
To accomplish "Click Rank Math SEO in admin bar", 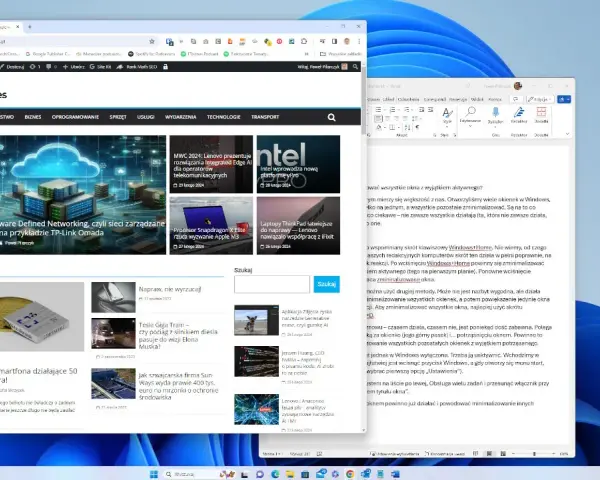I will point(137,67).
